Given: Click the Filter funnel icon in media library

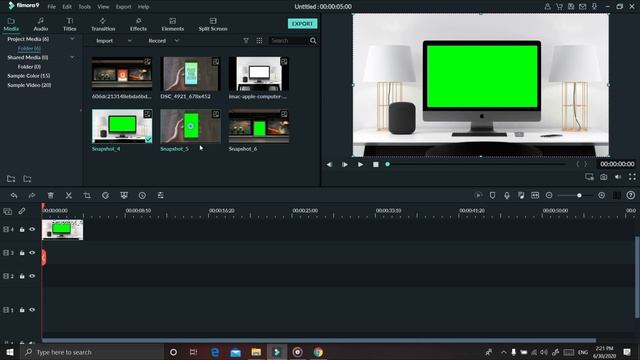Looking at the screenshot, I should (x=246, y=40).
